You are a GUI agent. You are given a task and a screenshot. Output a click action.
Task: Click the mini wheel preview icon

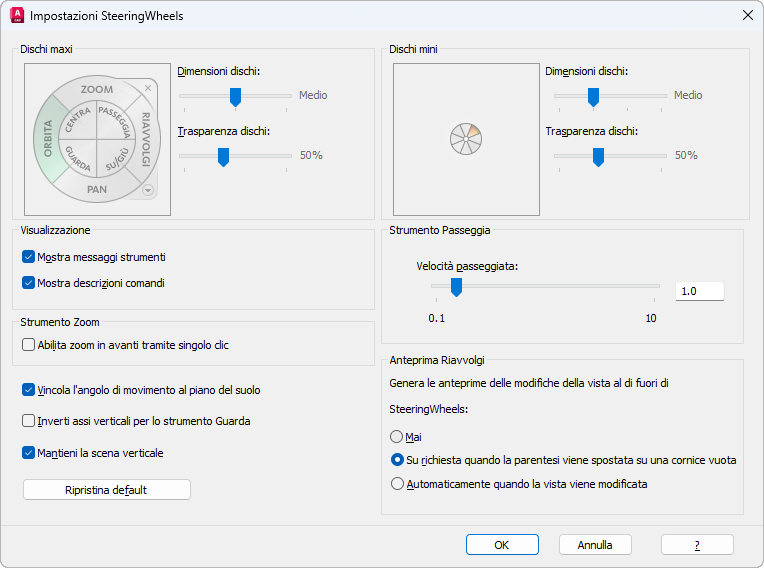click(x=466, y=139)
